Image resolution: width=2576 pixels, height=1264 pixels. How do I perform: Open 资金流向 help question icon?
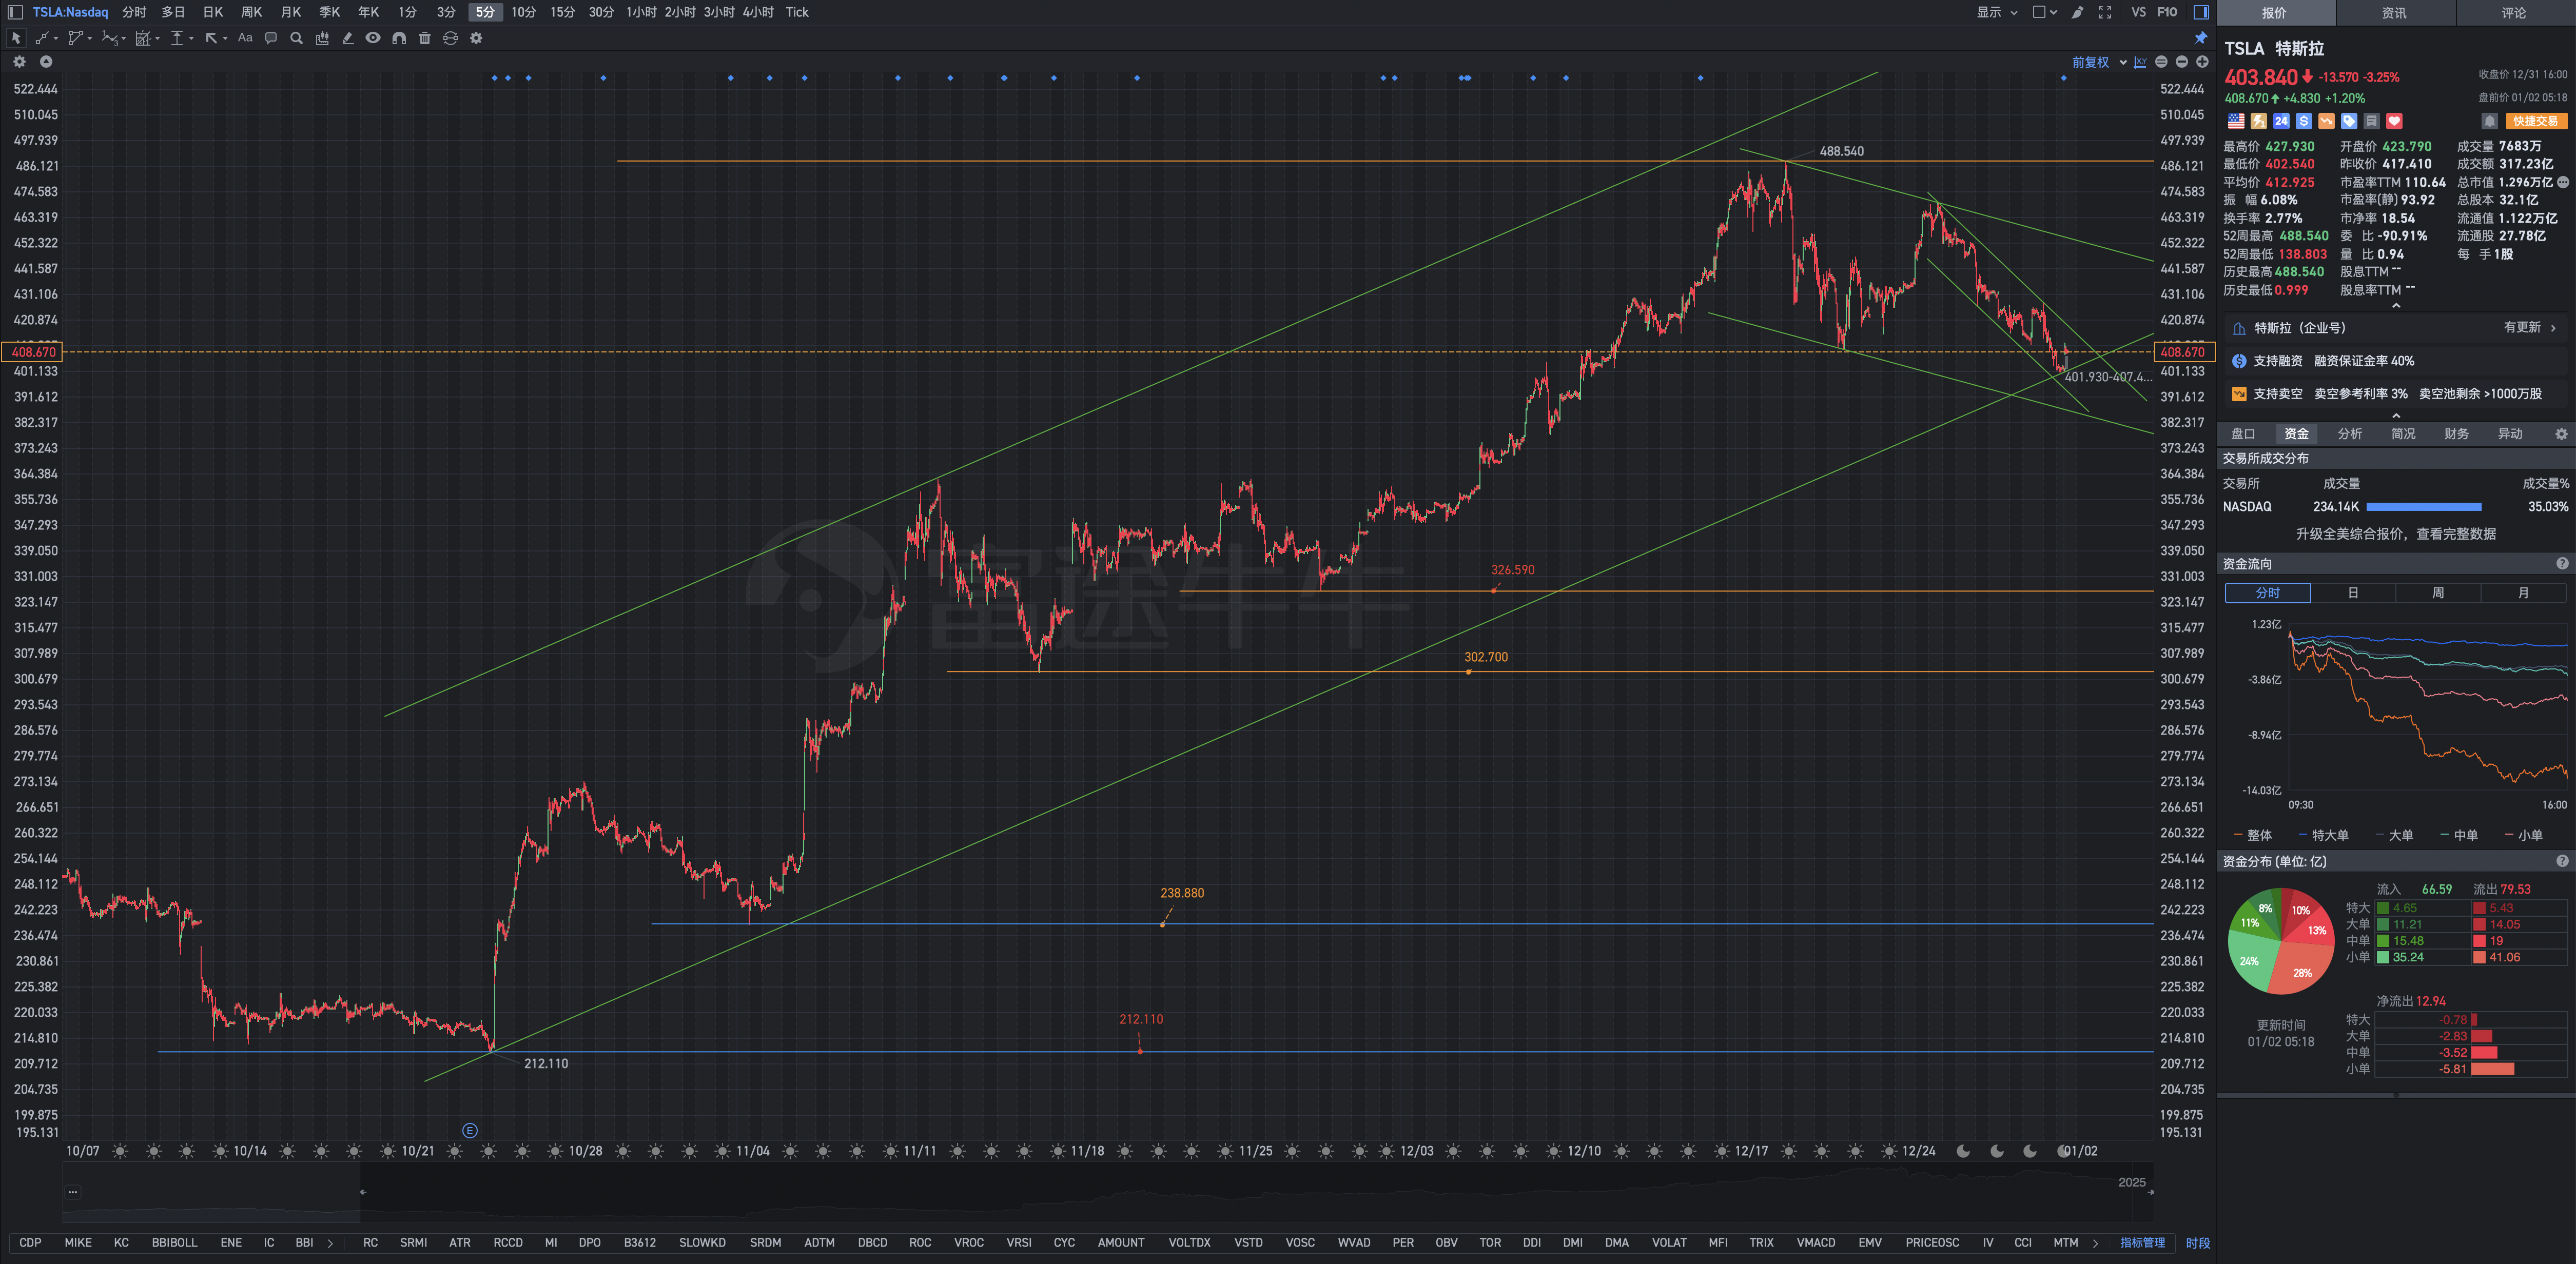(x=2562, y=564)
